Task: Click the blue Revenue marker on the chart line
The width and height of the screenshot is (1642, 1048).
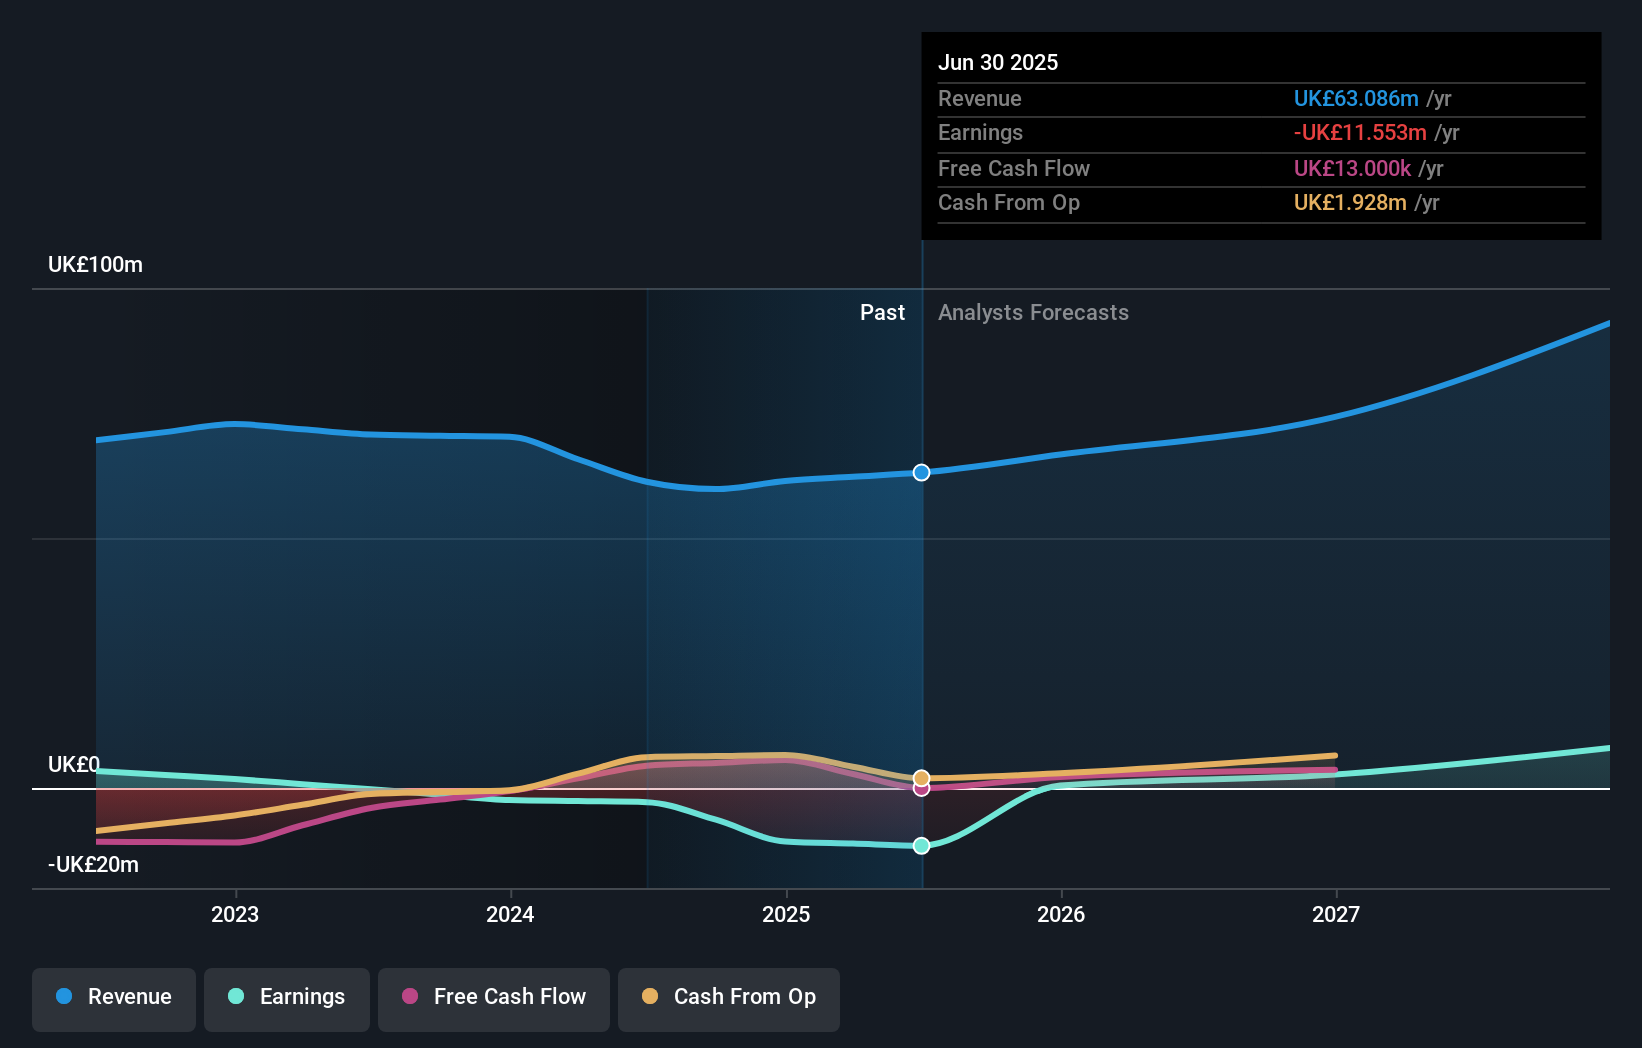Action: 921,472
